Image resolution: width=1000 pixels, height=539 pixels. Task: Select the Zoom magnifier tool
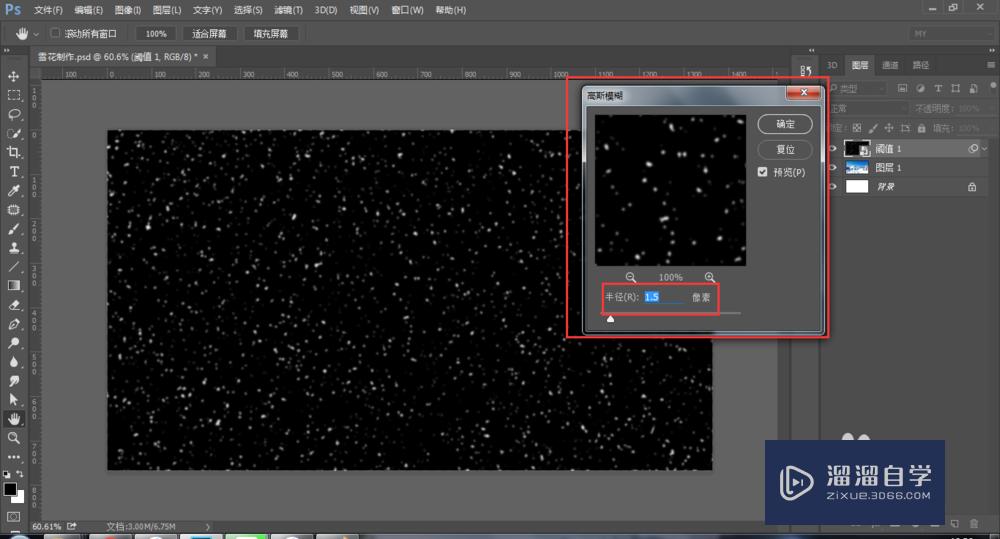coord(13,438)
